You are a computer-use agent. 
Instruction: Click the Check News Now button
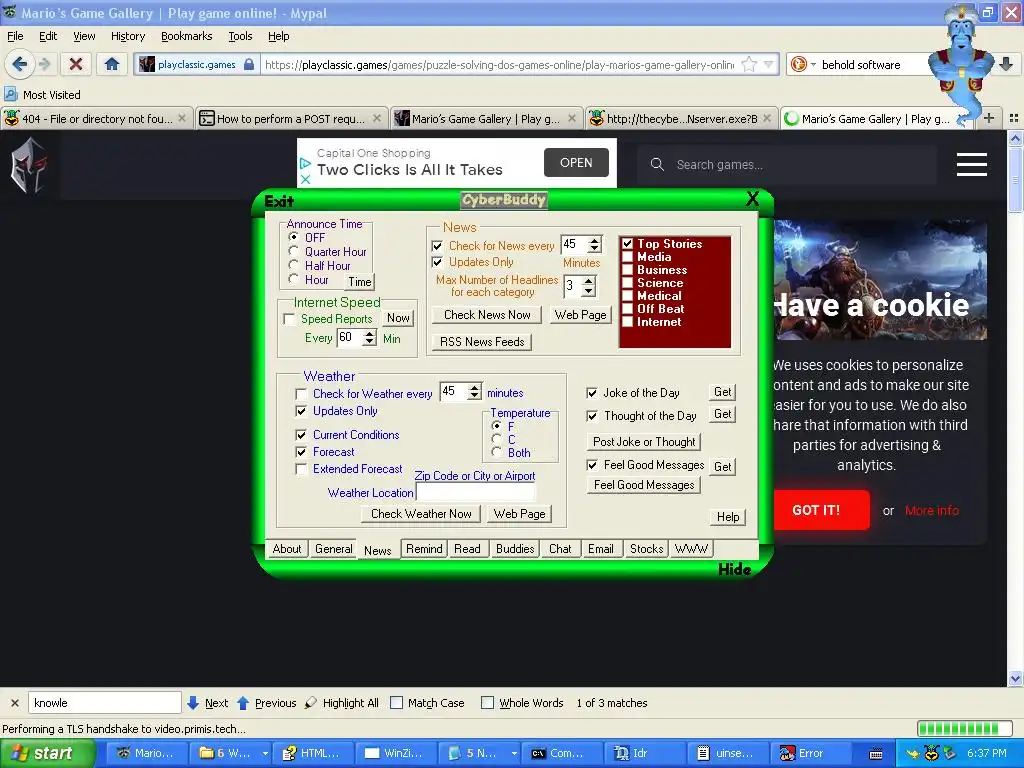[x=487, y=315]
